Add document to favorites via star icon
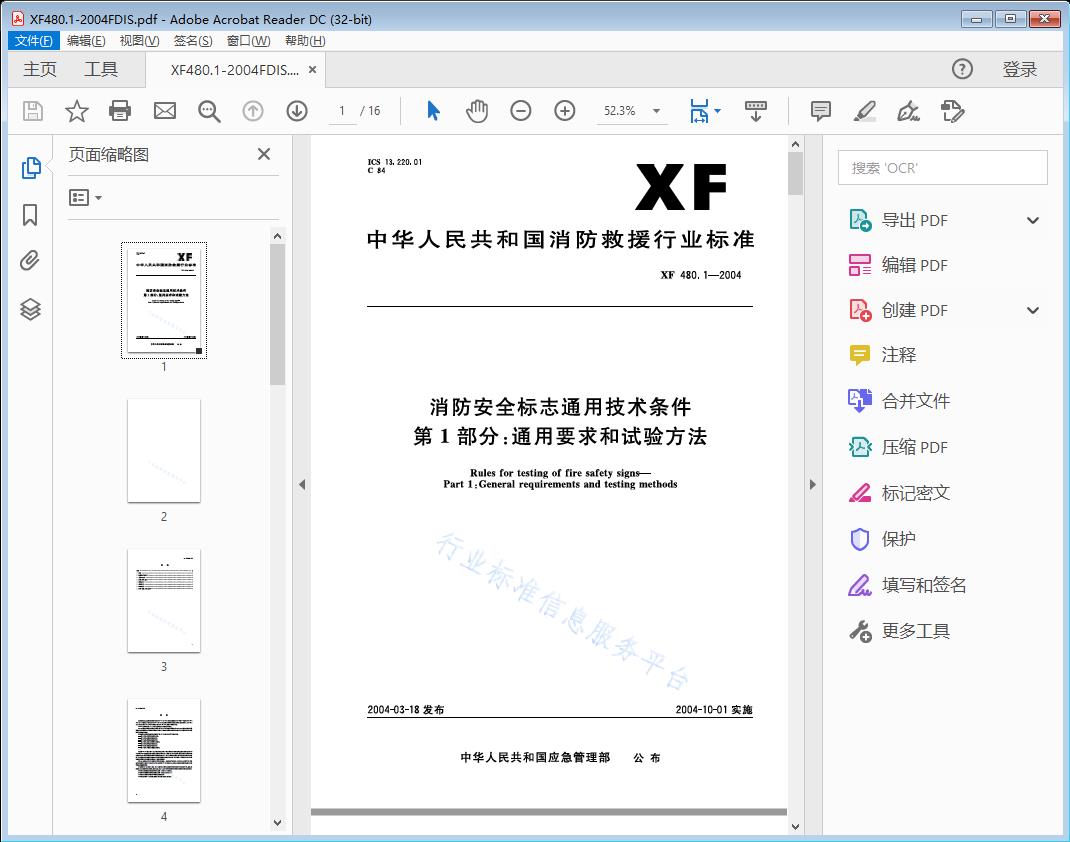Viewport: 1070px width, 842px height. (76, 111)
